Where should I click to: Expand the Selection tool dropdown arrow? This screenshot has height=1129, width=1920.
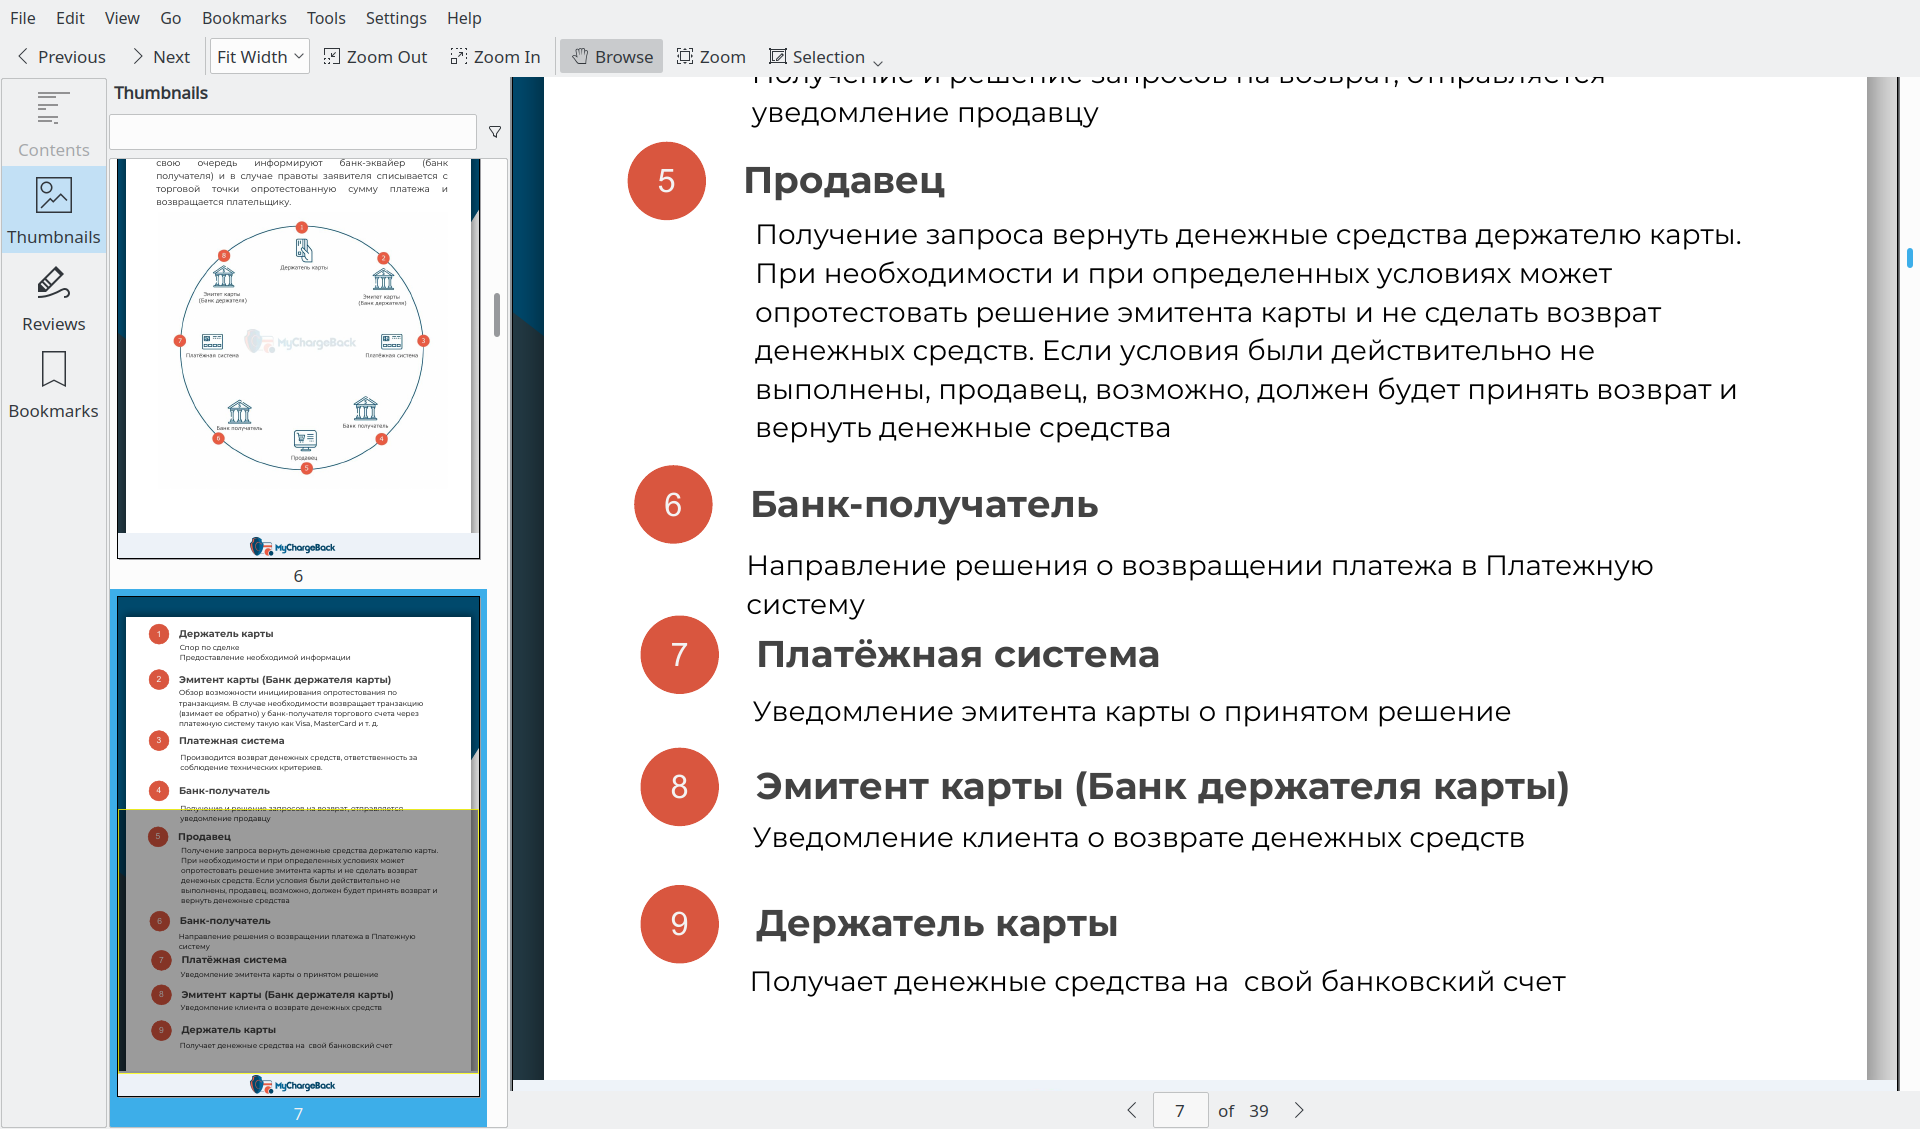pyautogui.click(x=878, y=61)
